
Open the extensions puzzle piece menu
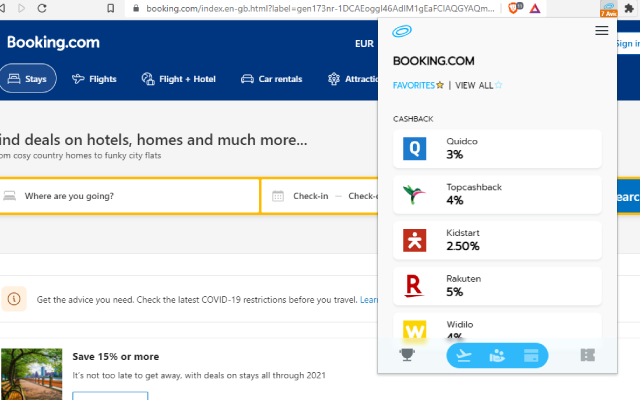[x=629, y=8]
